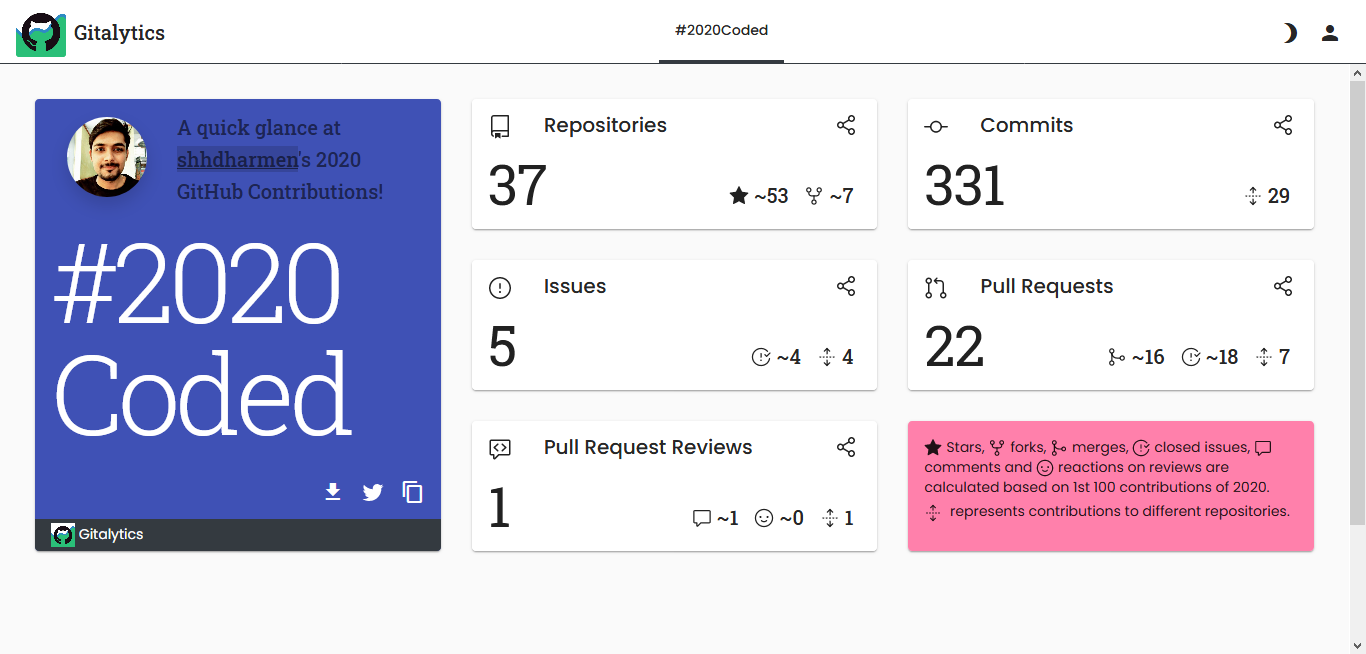
Task: Click the Pull Request Reviews heading
Action: [648, 447]
